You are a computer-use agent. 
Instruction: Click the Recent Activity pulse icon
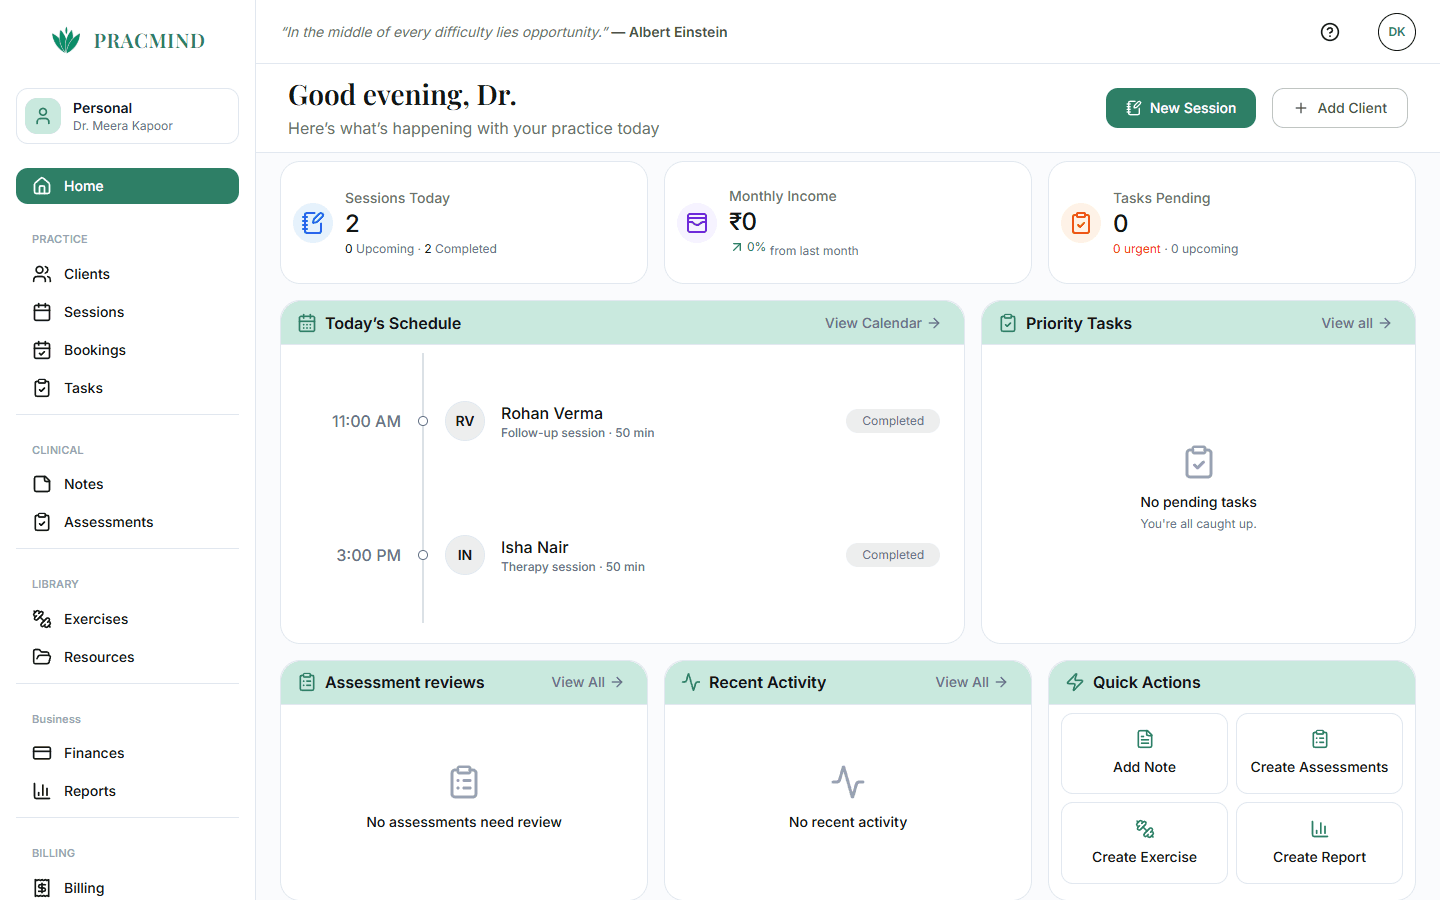coord(691,682)
